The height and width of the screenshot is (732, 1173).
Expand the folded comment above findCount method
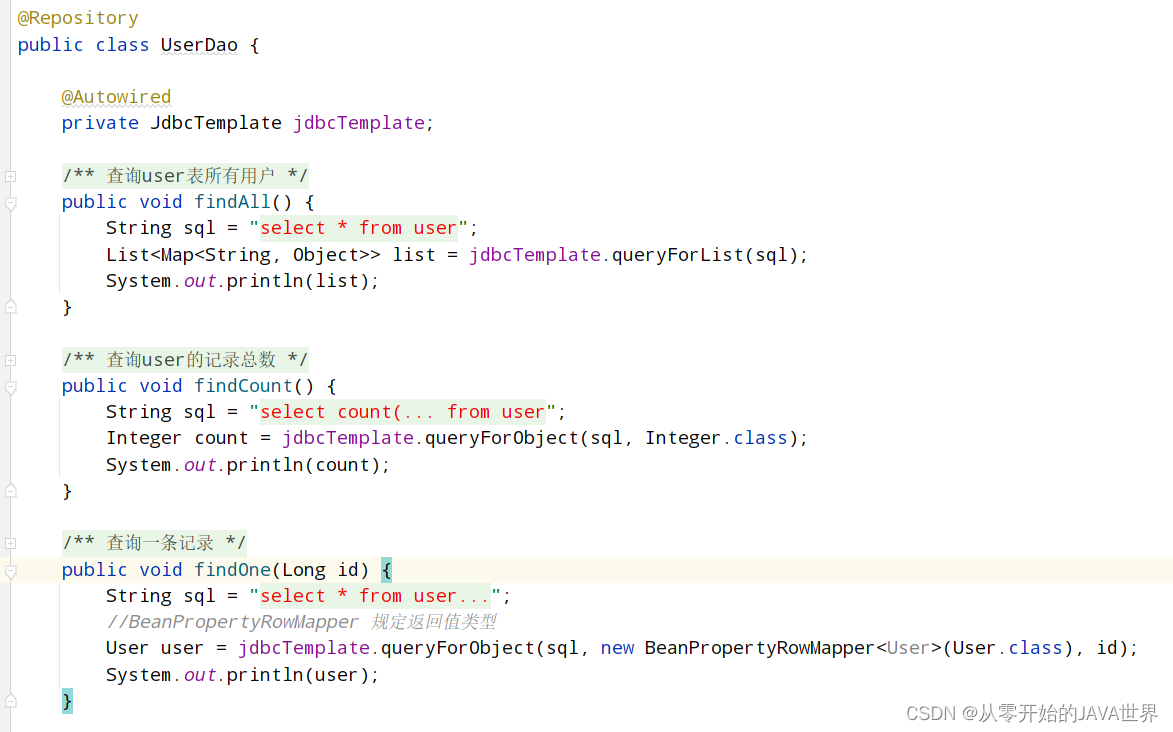click(x=10, y=360)
